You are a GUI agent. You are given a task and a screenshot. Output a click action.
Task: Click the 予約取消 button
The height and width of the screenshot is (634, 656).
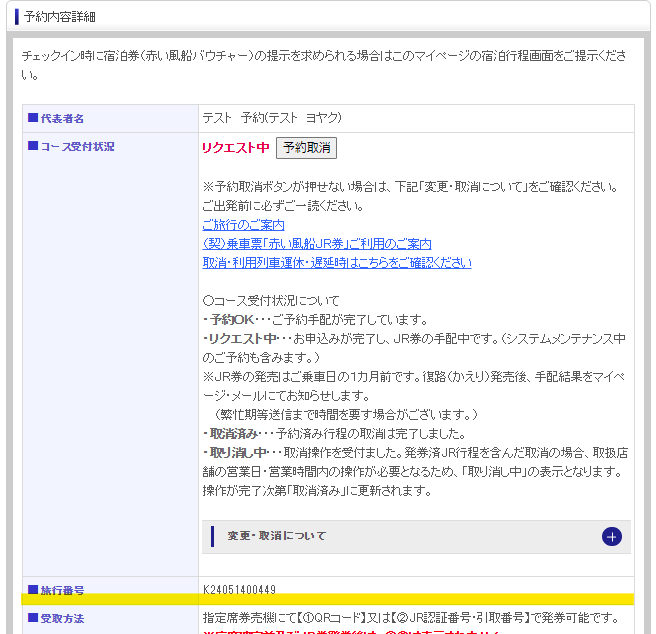306,148
